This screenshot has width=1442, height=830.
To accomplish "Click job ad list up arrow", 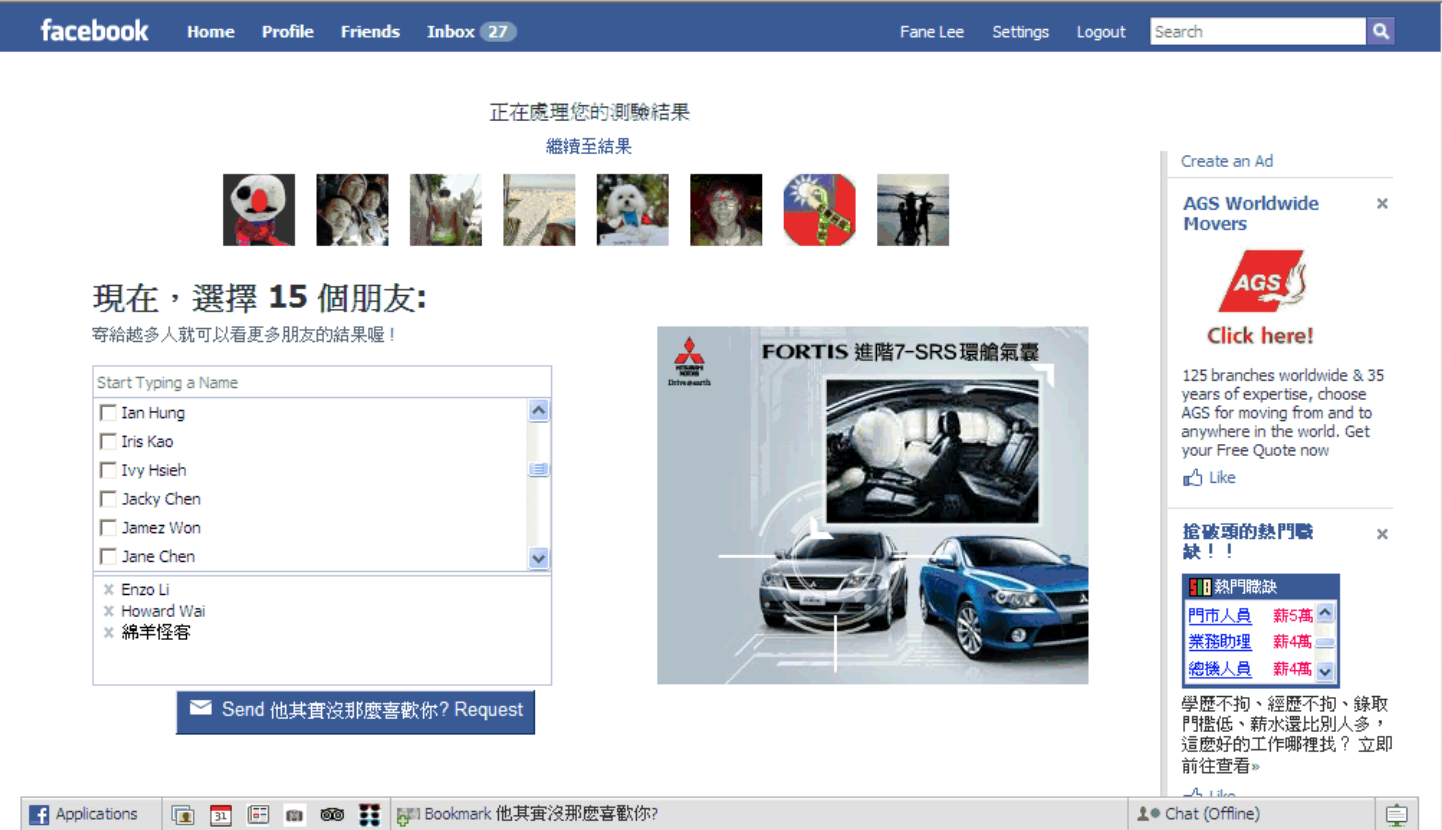I will (x=1325, y=613).
